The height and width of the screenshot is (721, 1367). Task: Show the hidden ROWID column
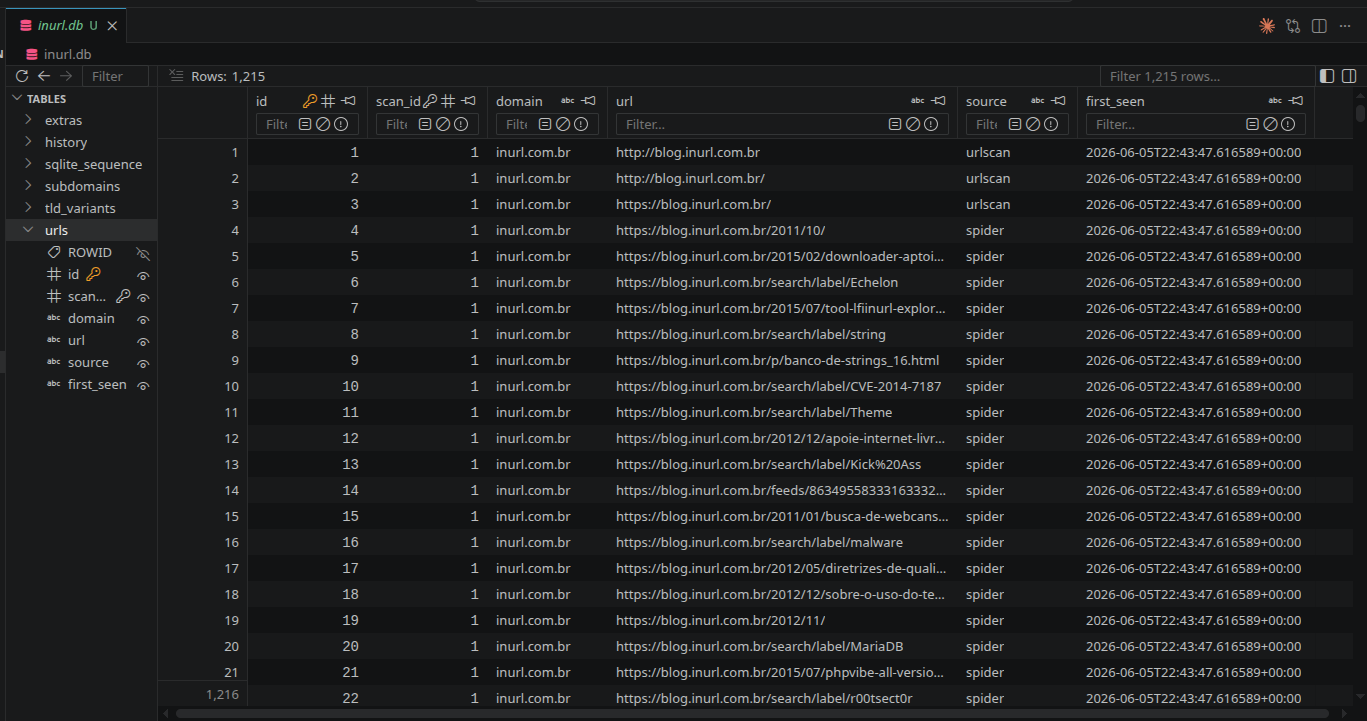tap(143, 253)
